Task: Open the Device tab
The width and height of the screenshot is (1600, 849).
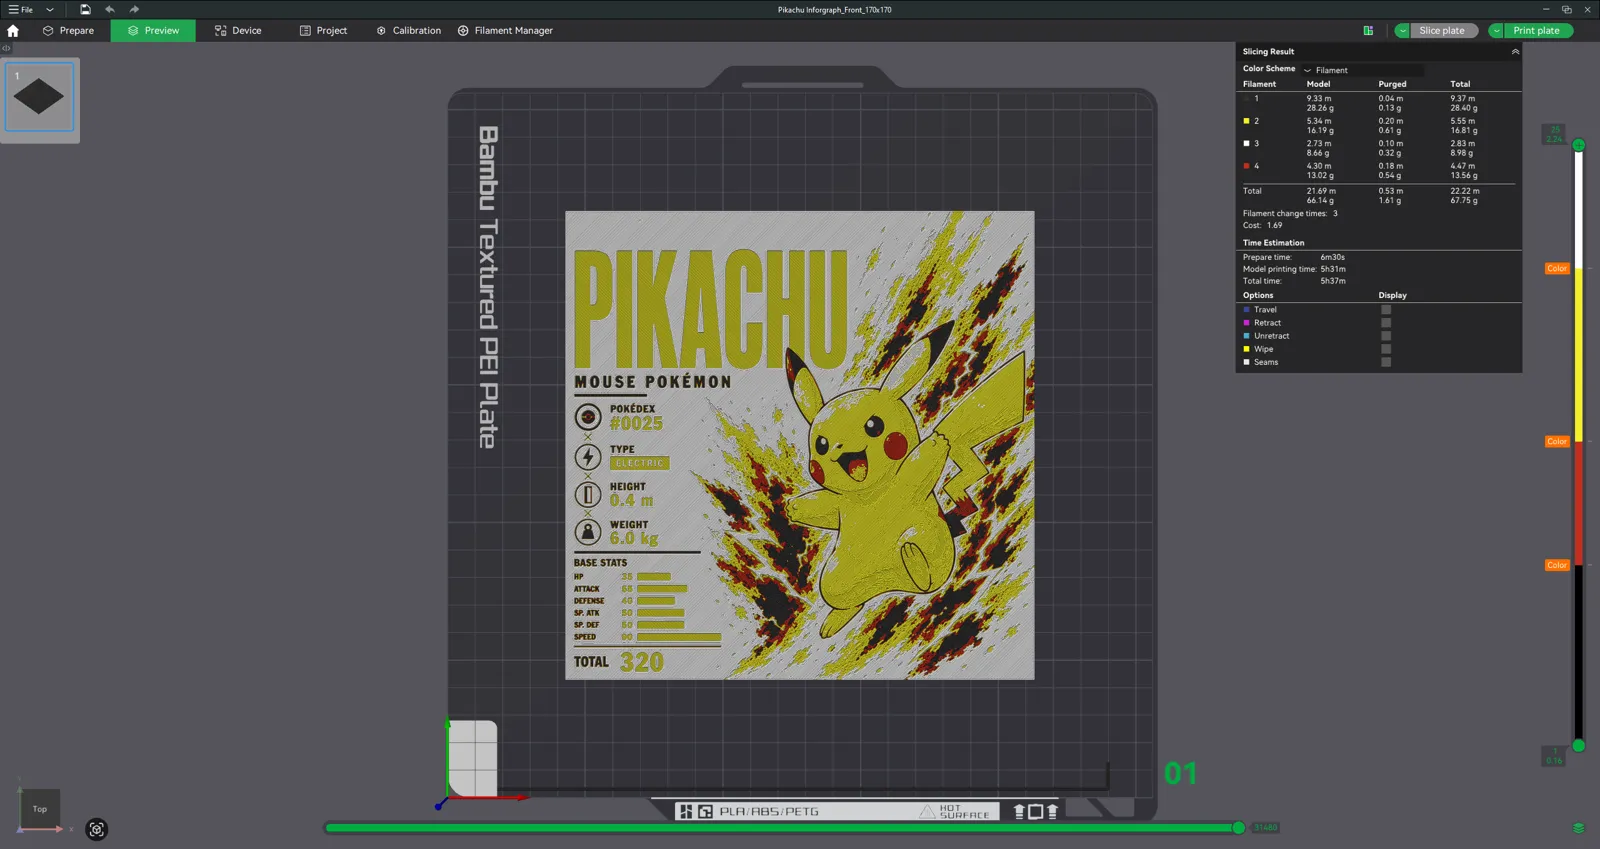Action: coord(238,31)
